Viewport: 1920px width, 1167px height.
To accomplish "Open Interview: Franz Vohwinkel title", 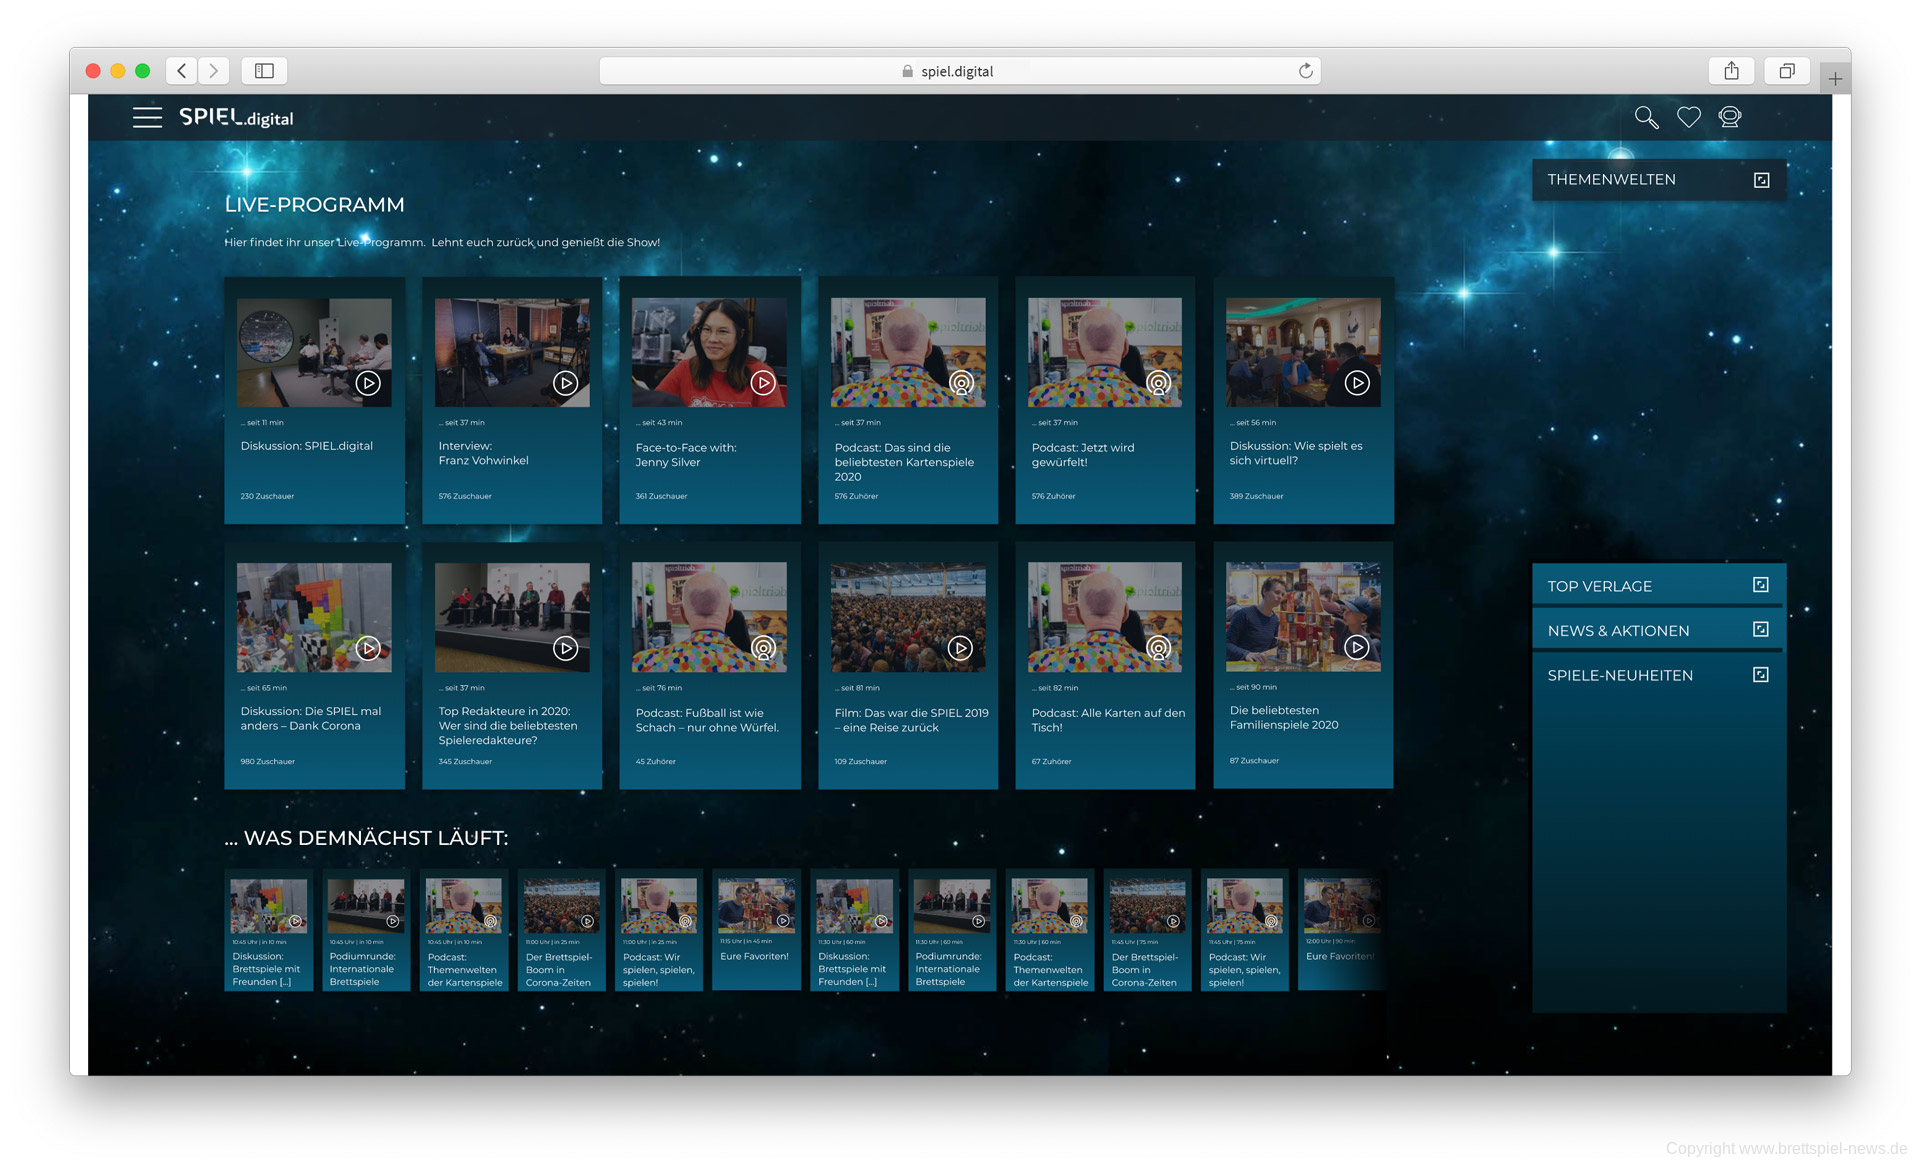I will coord(483,454).
